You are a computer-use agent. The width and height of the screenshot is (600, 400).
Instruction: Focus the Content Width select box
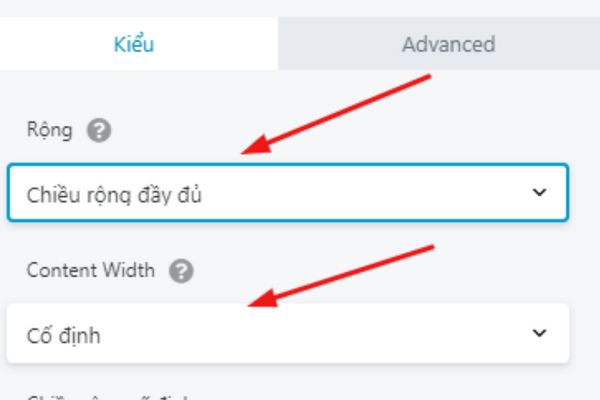pos(350,334)
